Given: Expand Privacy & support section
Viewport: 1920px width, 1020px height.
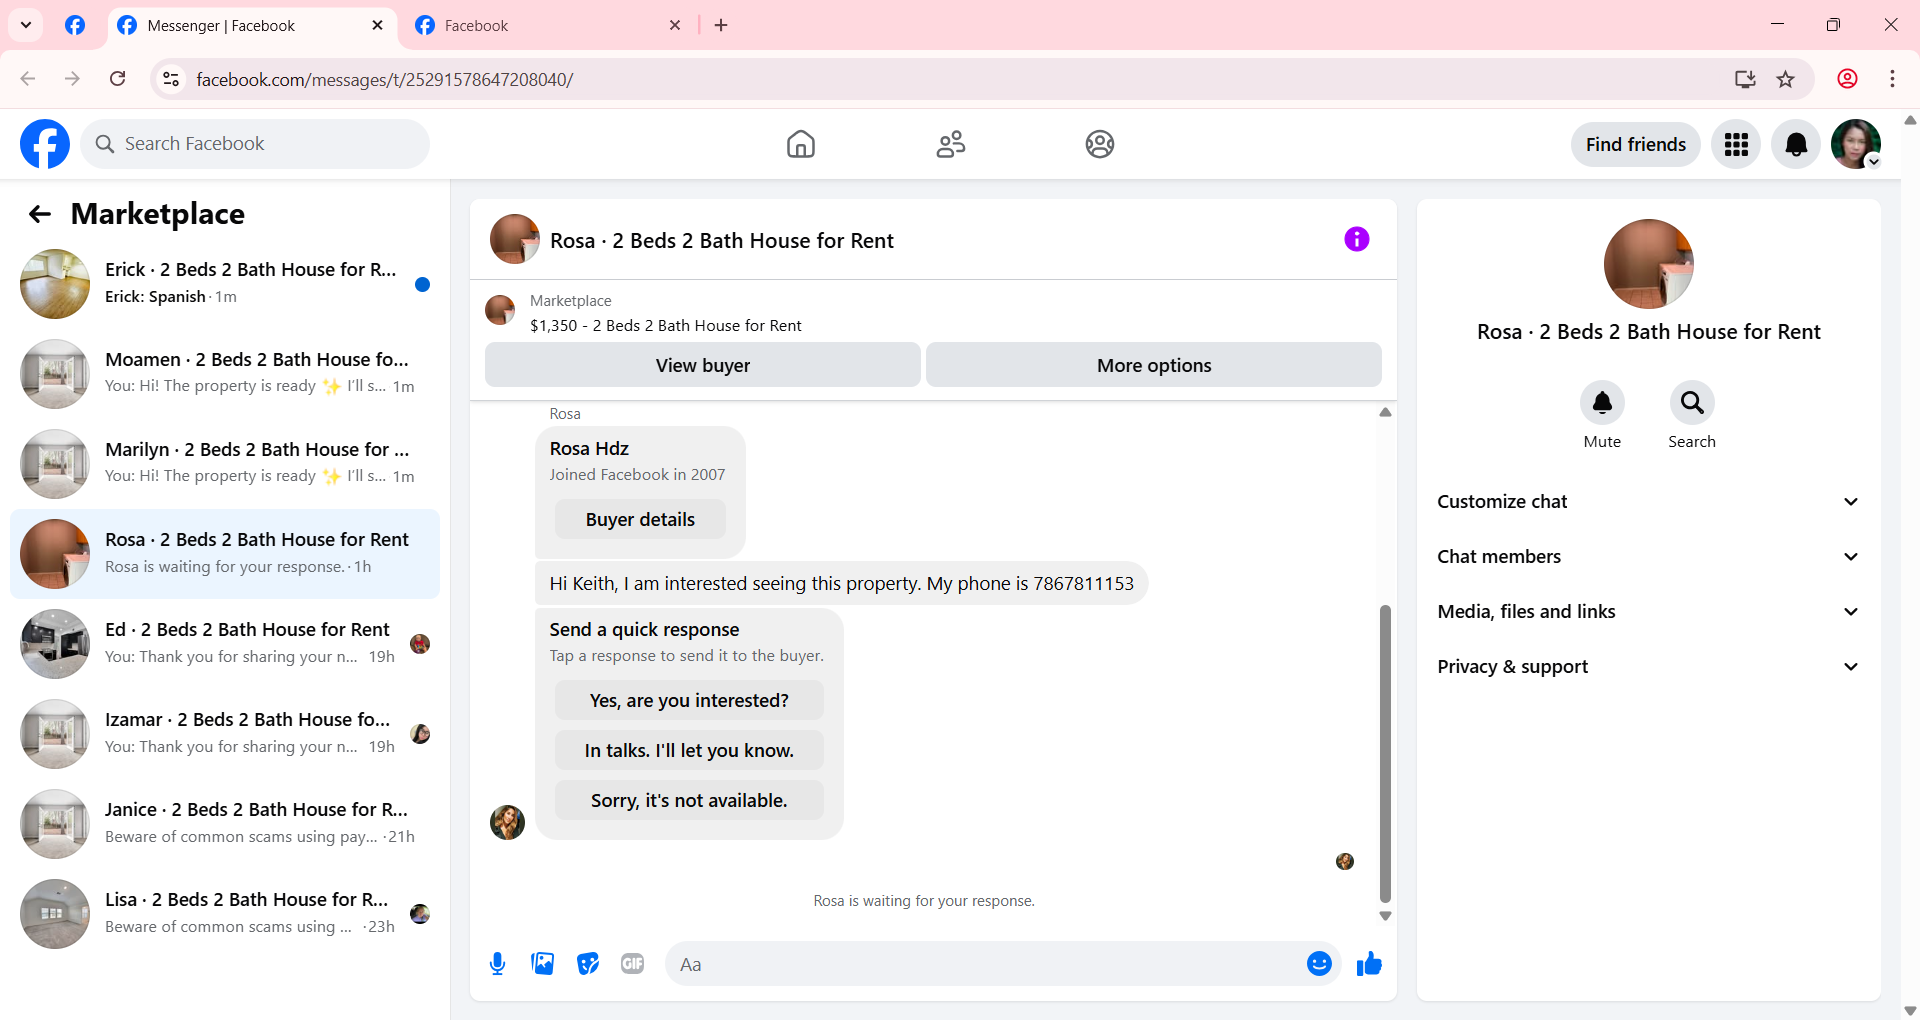Looking at the screenshot, I should pyautogui.click(x=1648, y=667).
